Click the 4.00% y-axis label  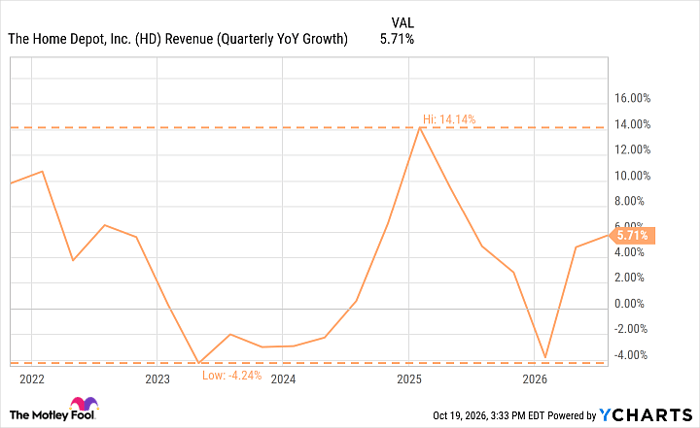pos(629,252)
